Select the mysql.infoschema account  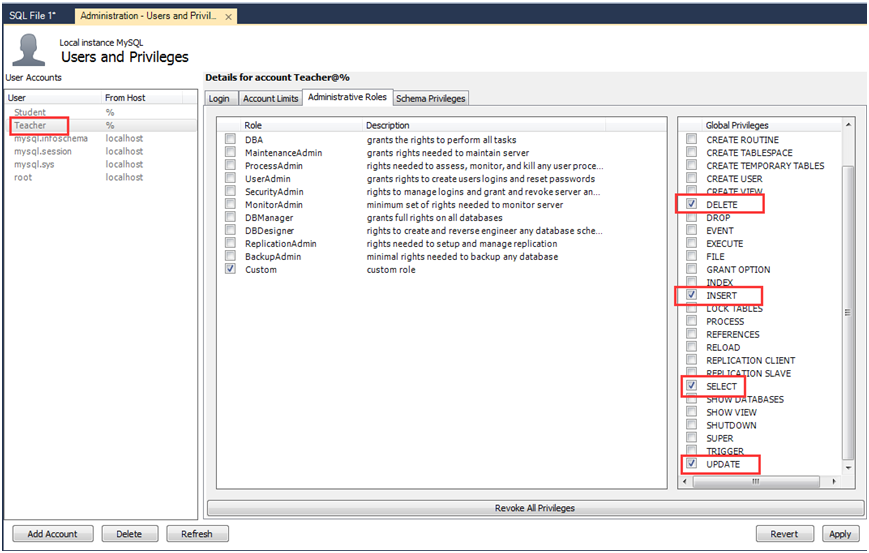tap(101, 139)
